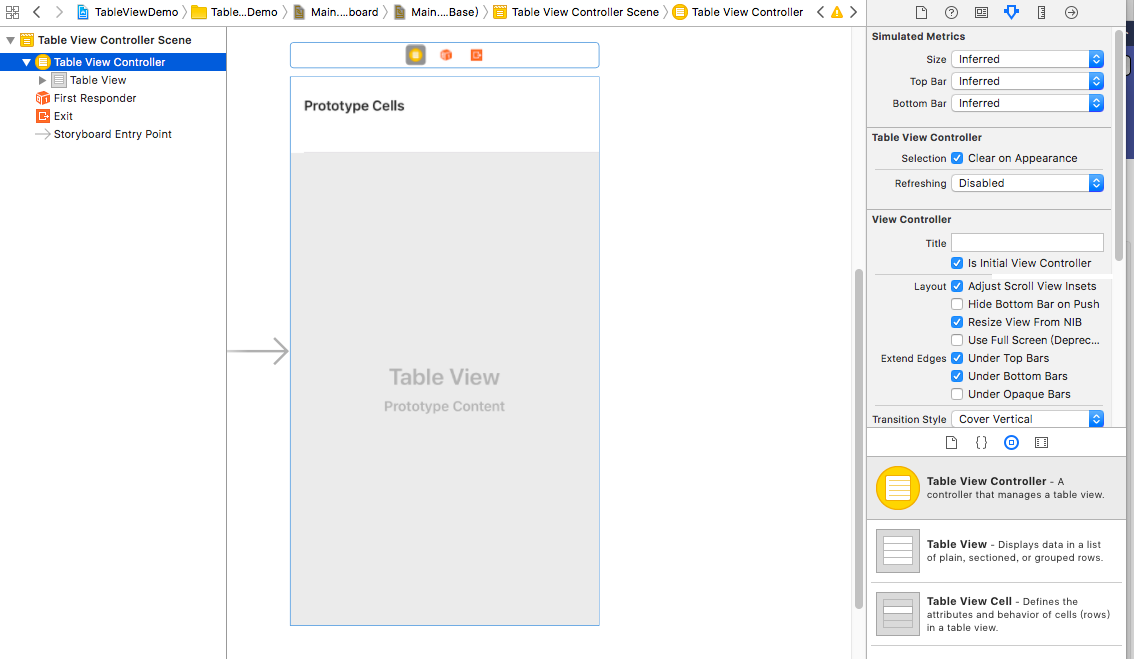The width and height of the screenshot is (1134, 659).
Task: Show the Media library
Action: coord(1041,442)
